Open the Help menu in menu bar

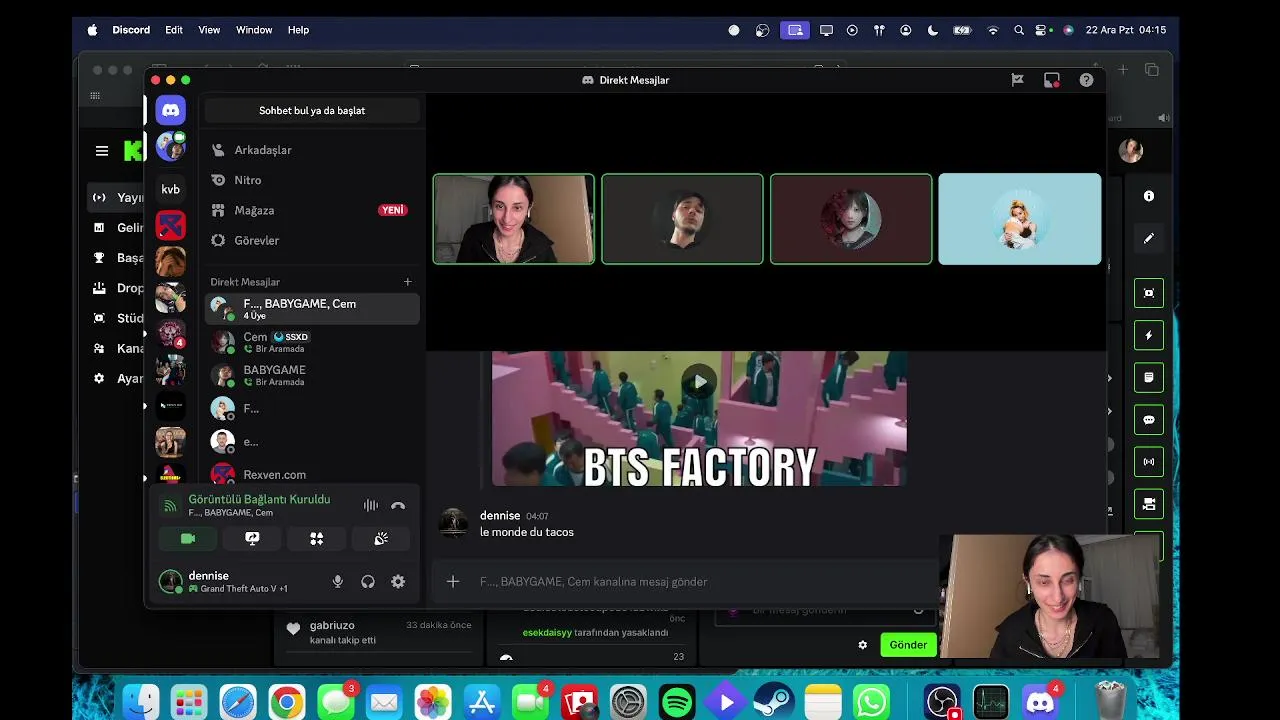(298, 30)
